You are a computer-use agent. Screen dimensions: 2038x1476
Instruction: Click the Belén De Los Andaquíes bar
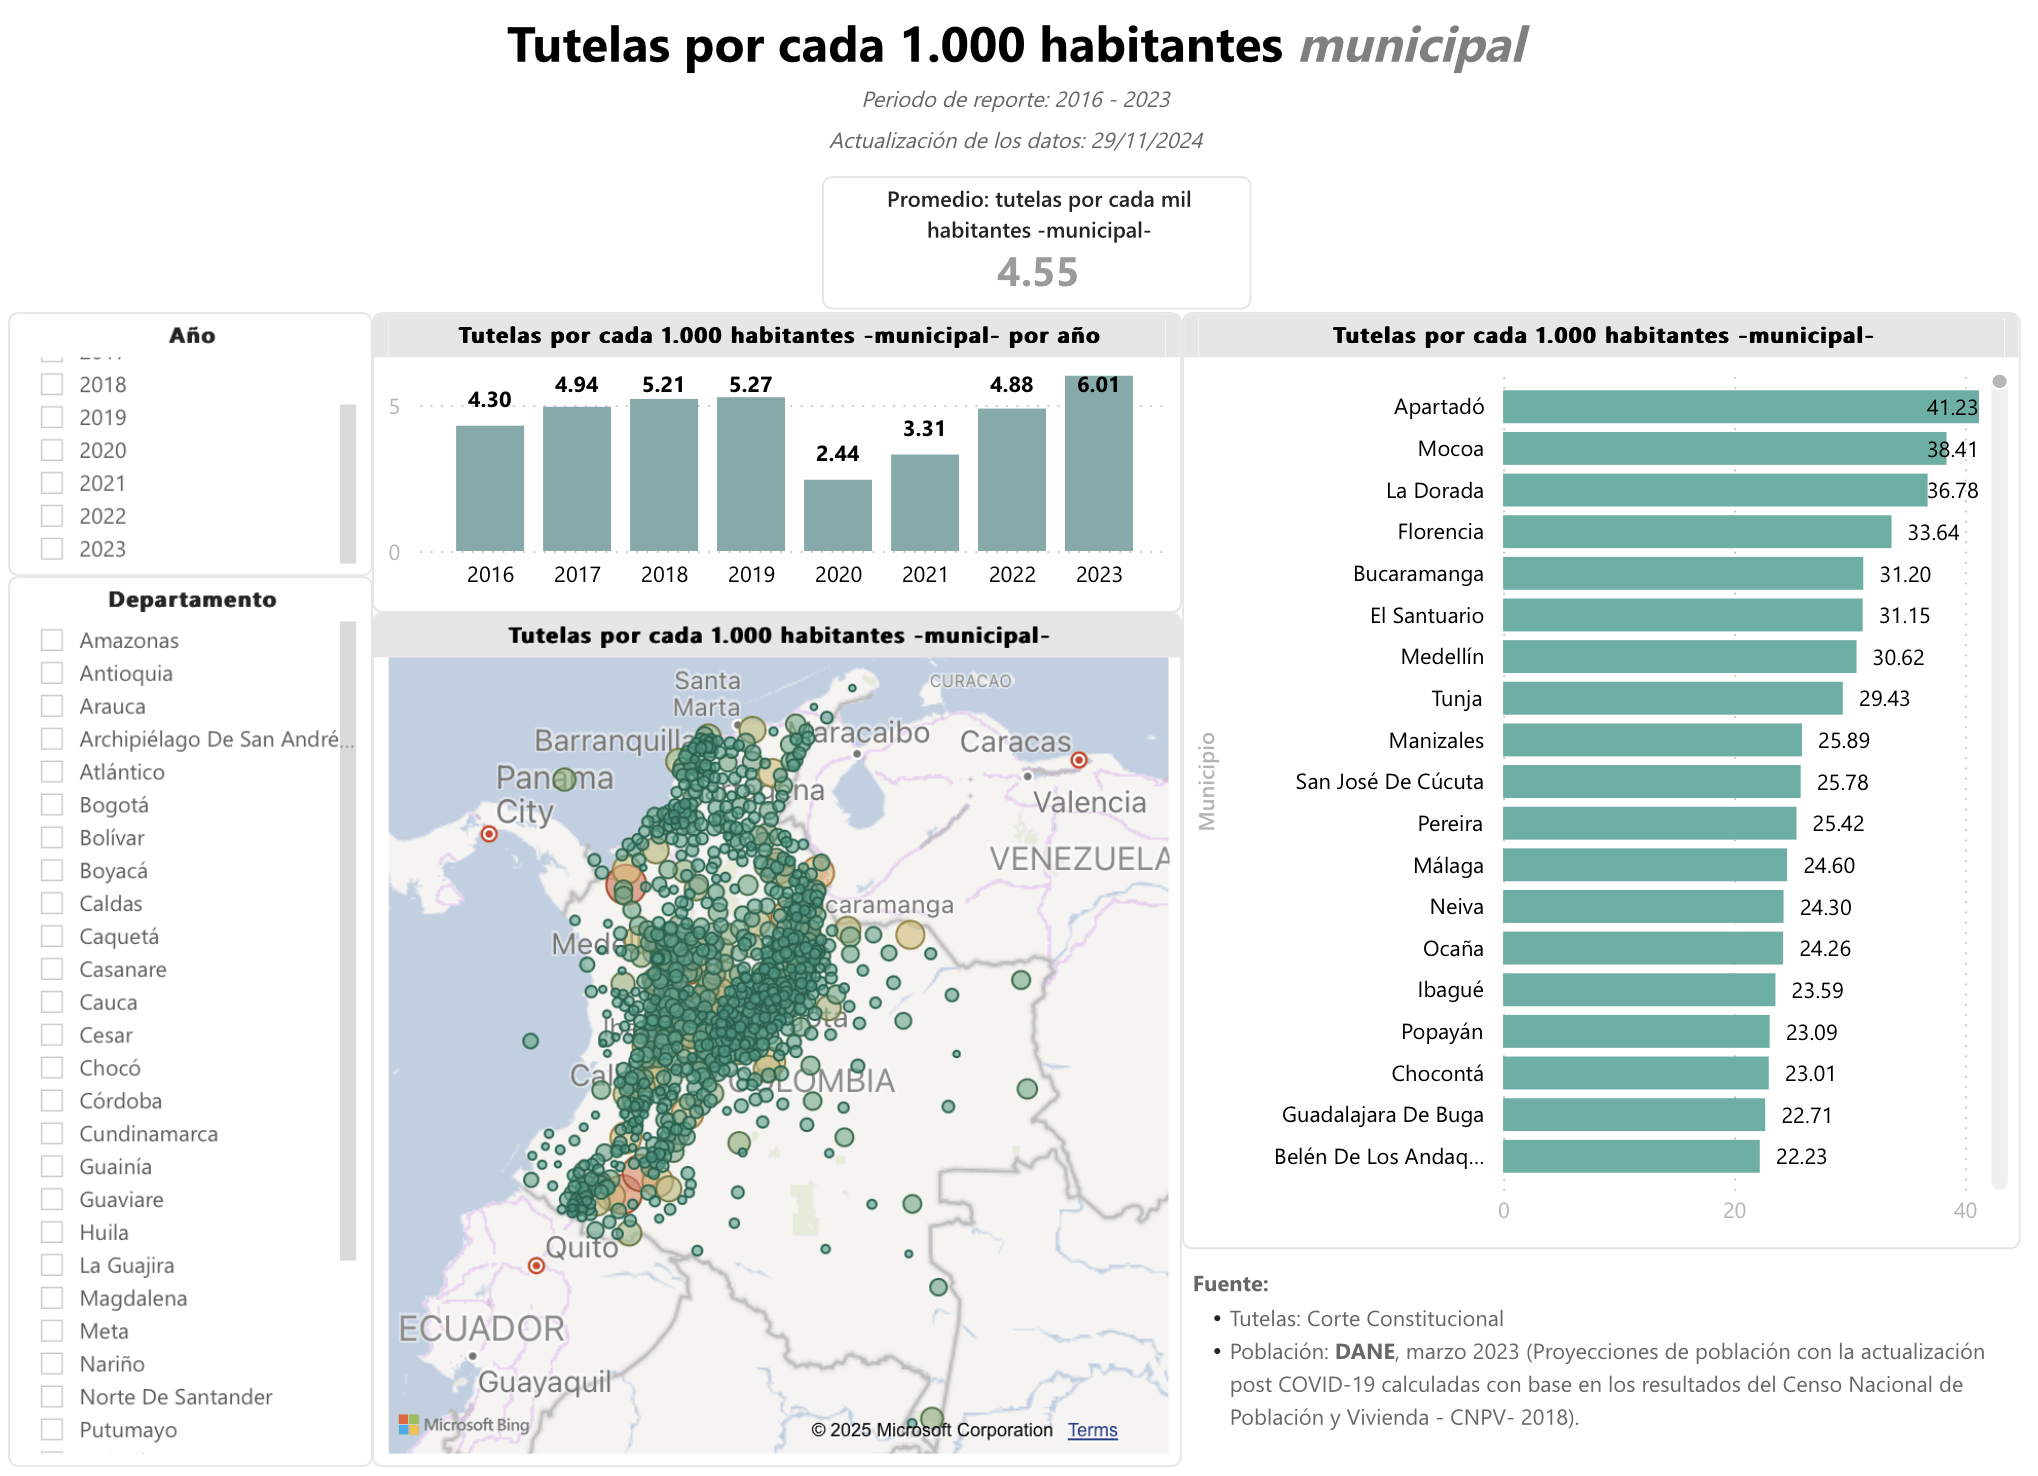tap(1630, 1157)
